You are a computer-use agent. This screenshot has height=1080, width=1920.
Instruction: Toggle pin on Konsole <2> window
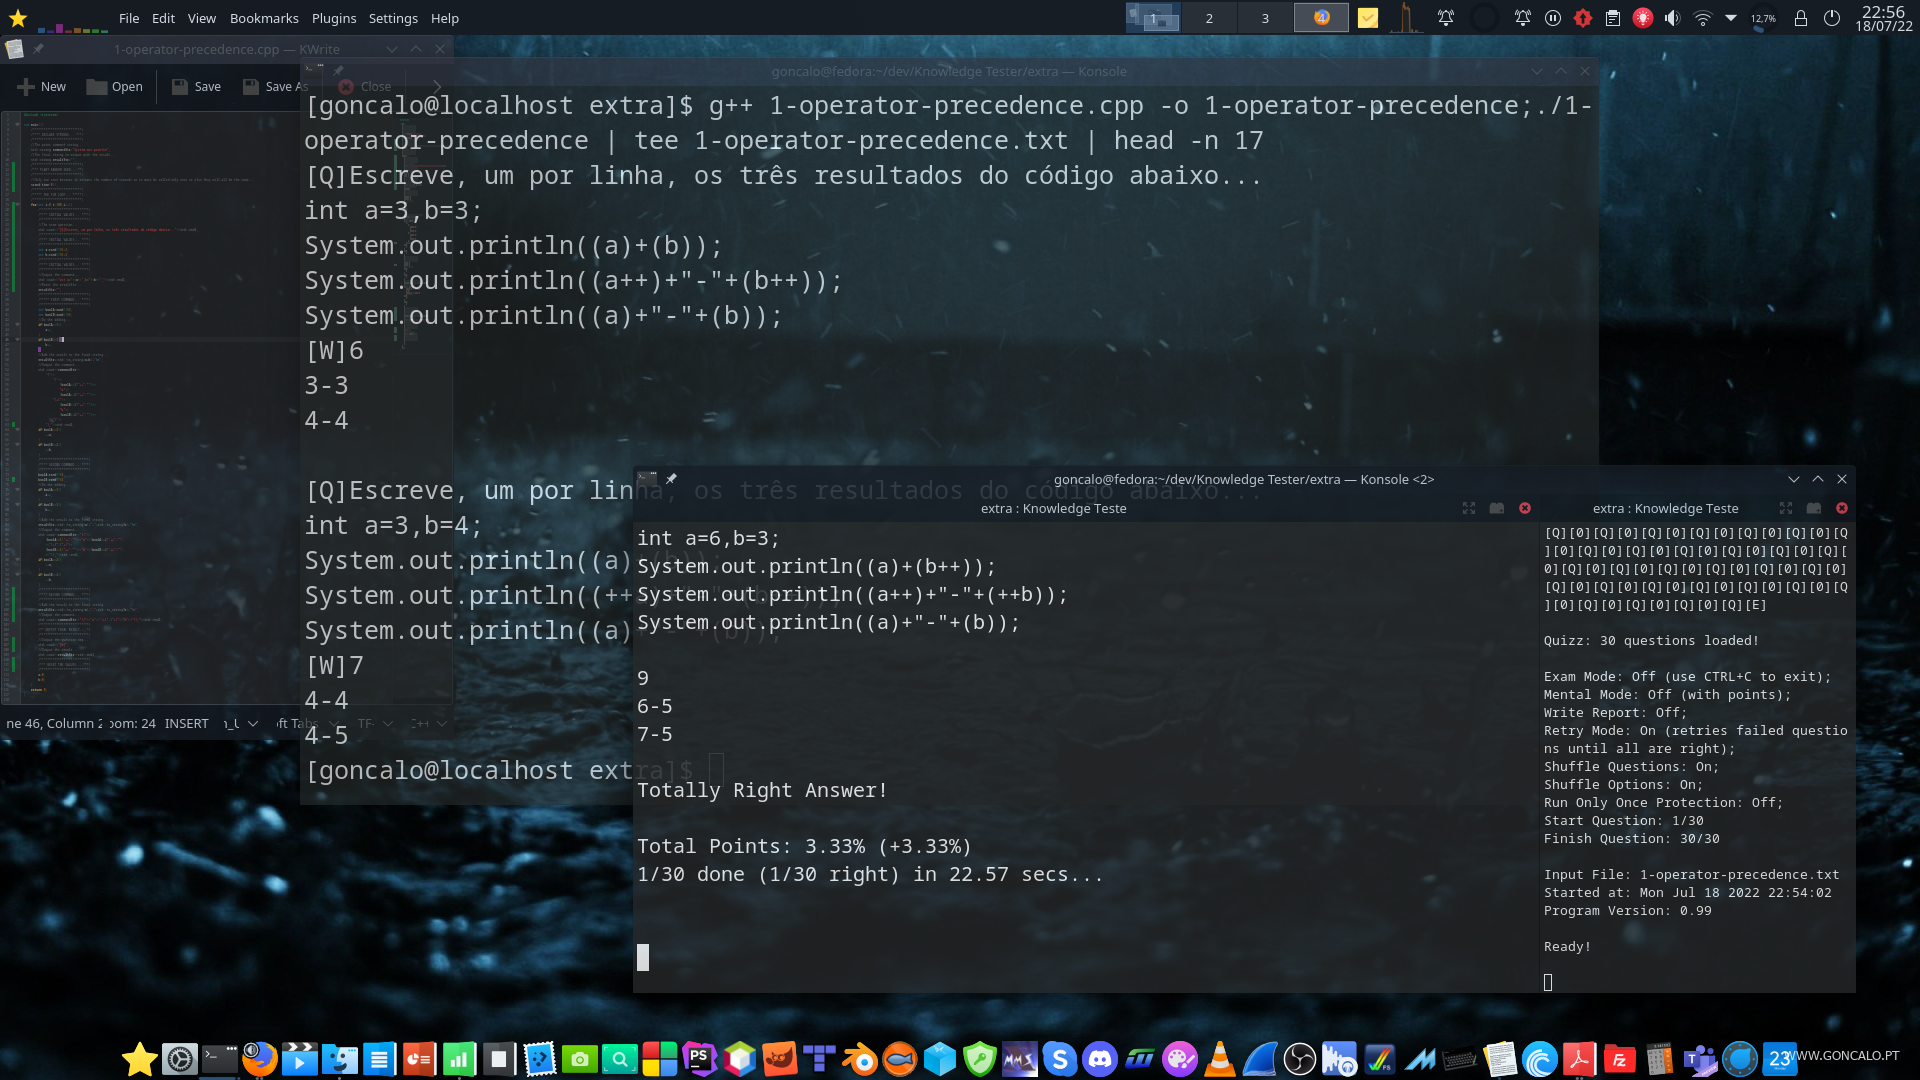click(x=671, y=479)
